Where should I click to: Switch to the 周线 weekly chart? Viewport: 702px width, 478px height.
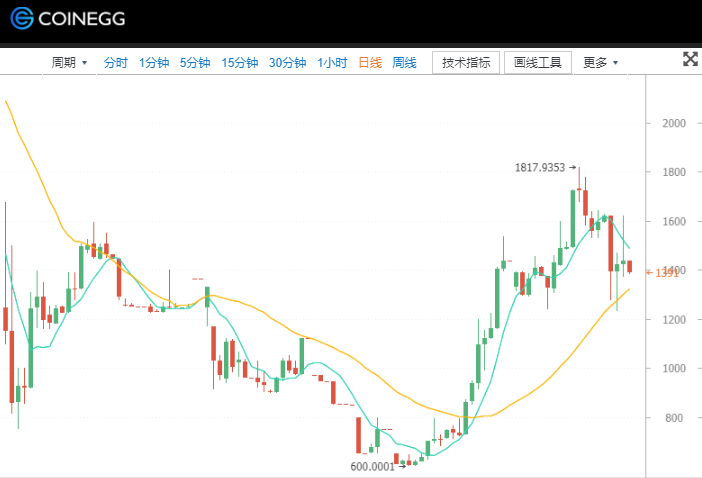pos(404,63)
